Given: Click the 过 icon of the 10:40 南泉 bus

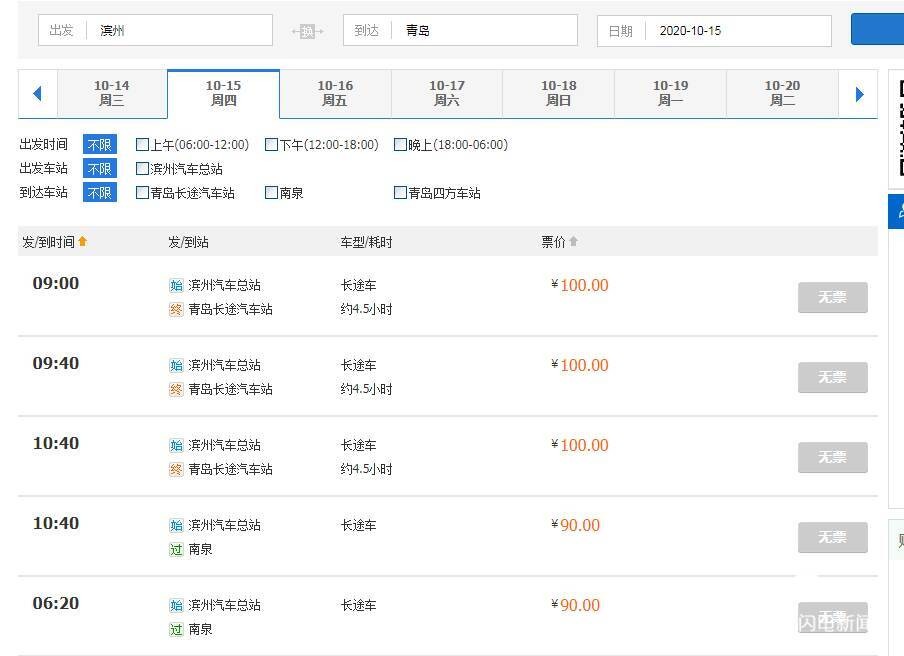Looking at the screenshot, I should coord(176,549).
